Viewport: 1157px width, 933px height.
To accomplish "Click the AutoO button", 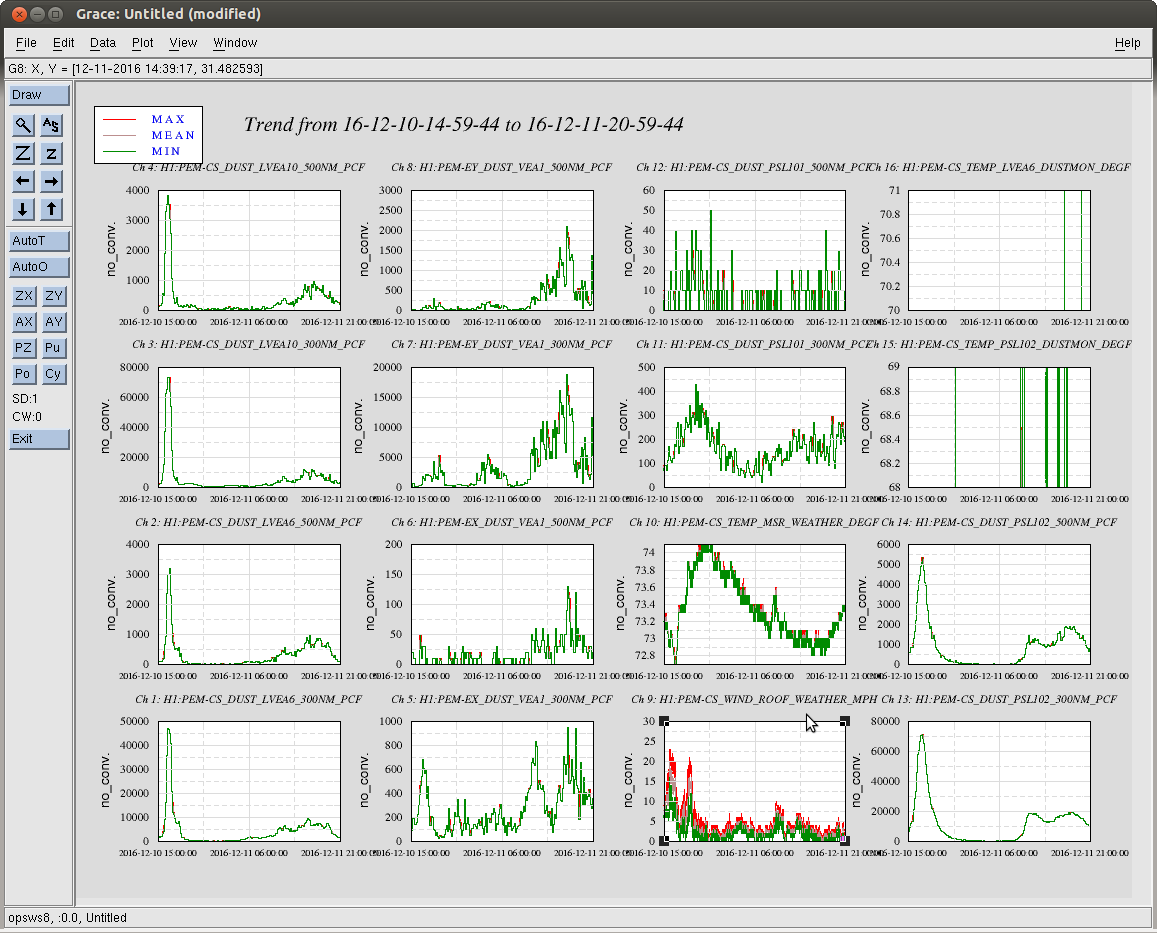I will [39, 266].
